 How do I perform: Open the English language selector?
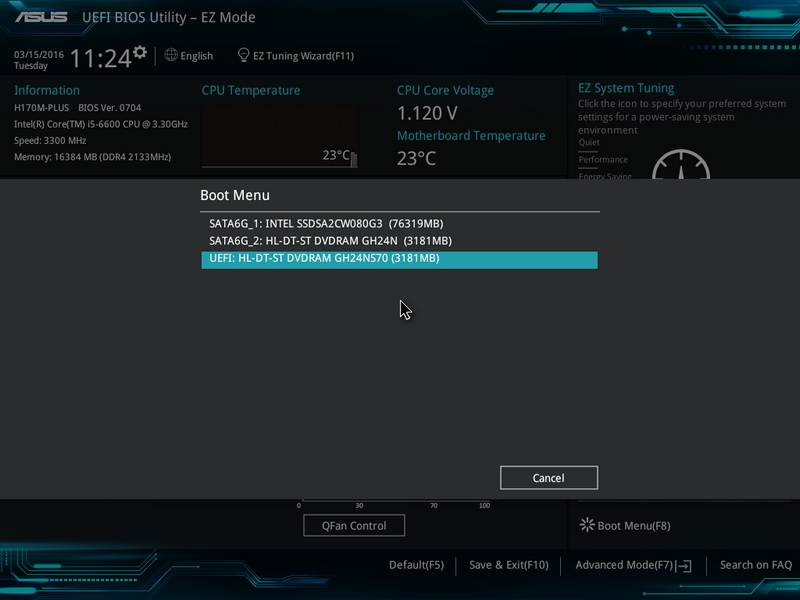click(x=196, y=56)
